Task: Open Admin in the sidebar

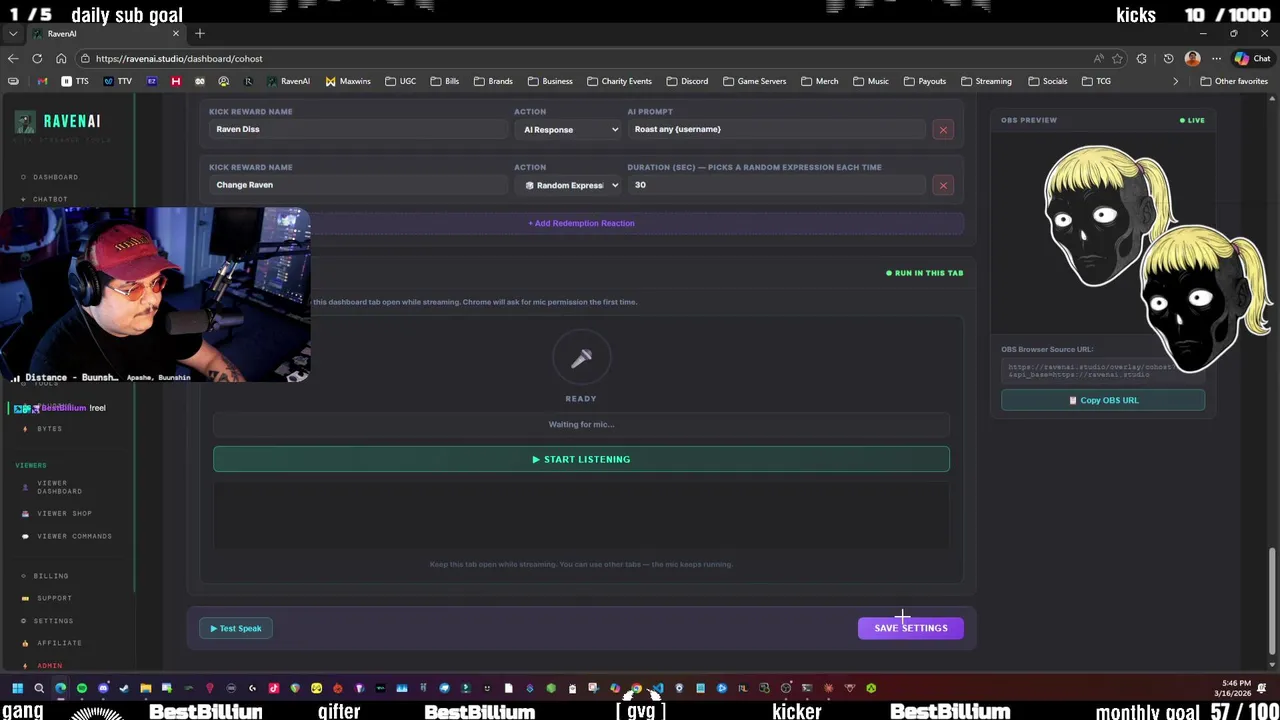Action: (49, 666)
